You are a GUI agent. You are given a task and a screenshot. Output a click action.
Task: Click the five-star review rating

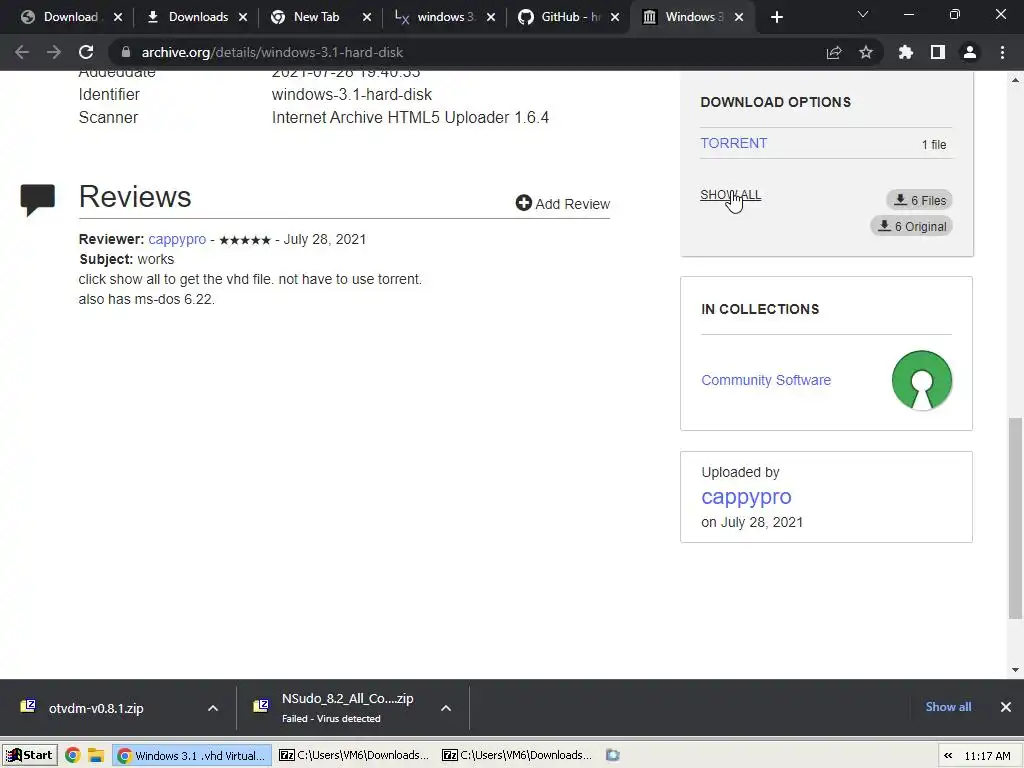245,240
